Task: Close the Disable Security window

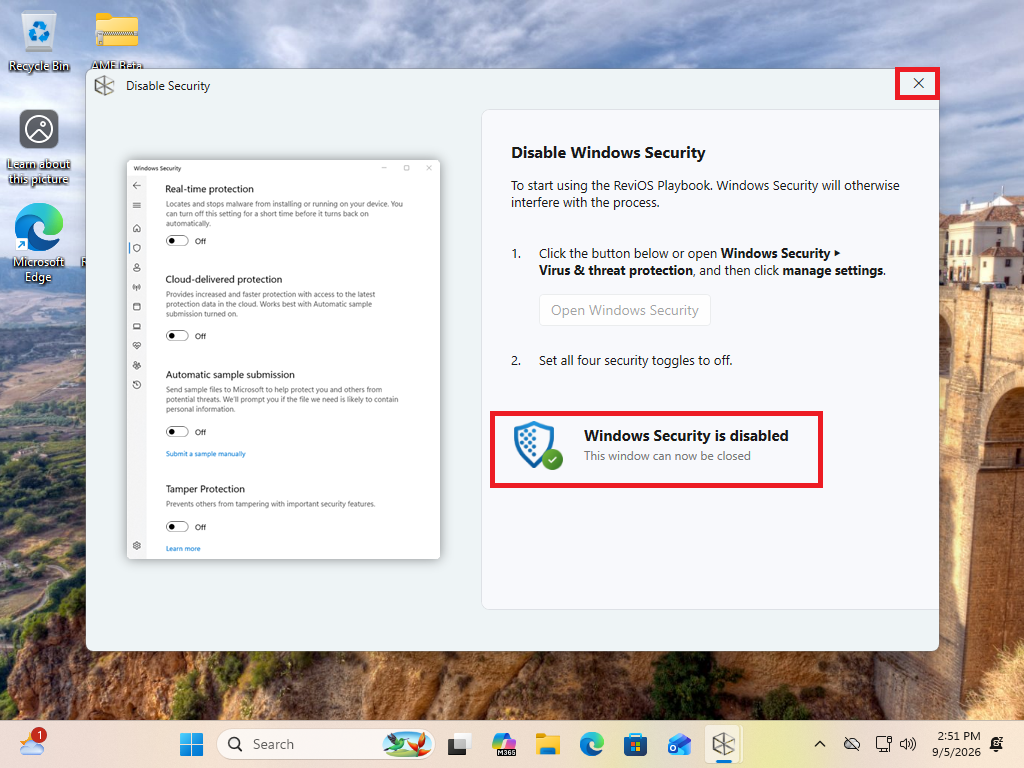Action: coord(918,84)
